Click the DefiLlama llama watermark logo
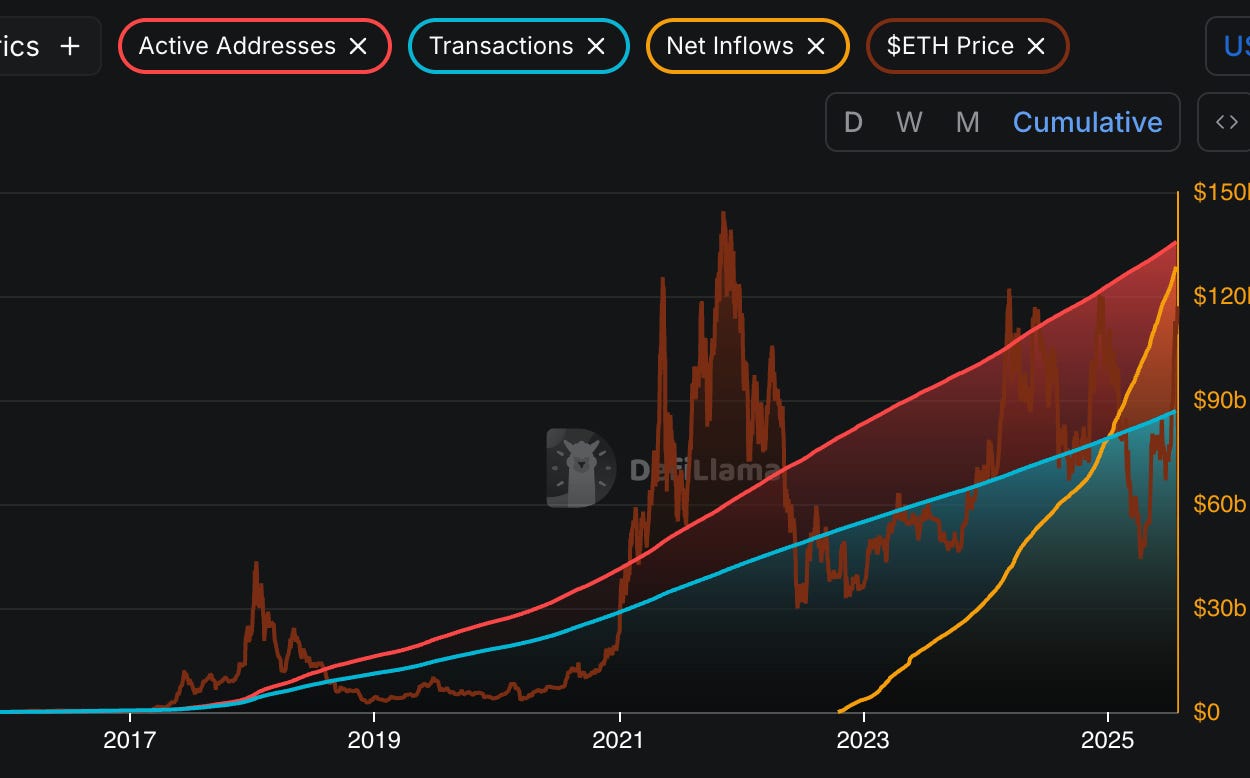Viewport: 1250px width, 778px height. point(578,465)
